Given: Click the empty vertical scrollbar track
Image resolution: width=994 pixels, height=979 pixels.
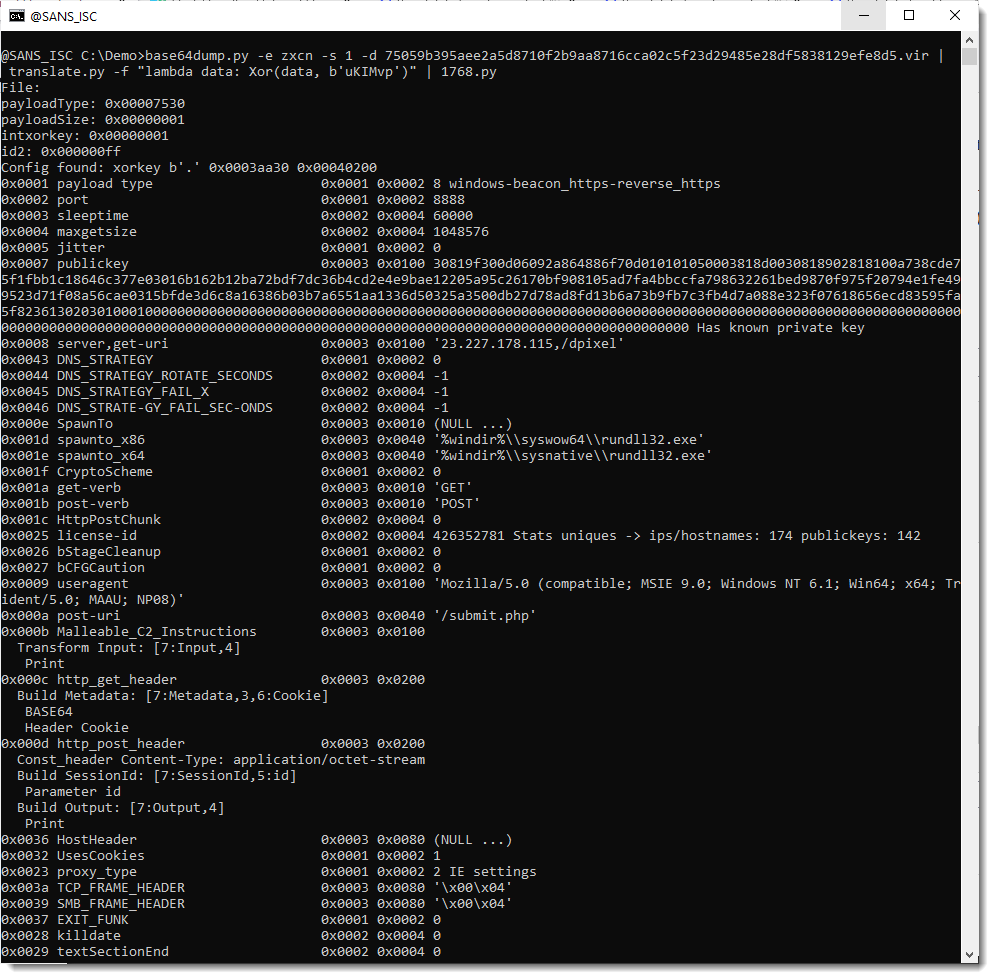Looking at the screenshot, I should tap(969, 500).
